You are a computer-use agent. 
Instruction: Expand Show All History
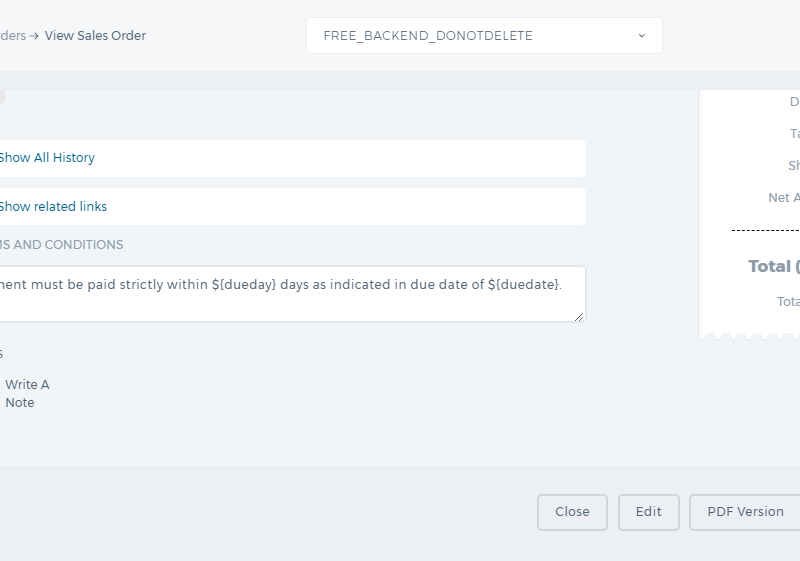pos(47,158)
